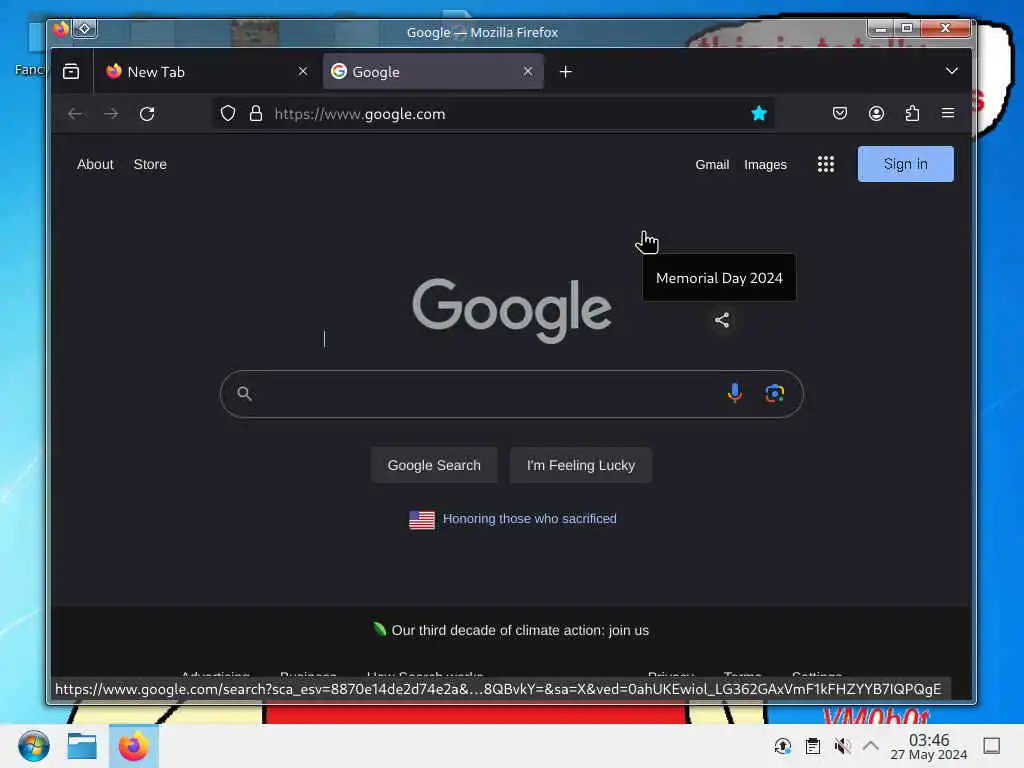The height and width of the screenshot is (768, 1024).
Task: Open the Store link
Action: [150, 165]
